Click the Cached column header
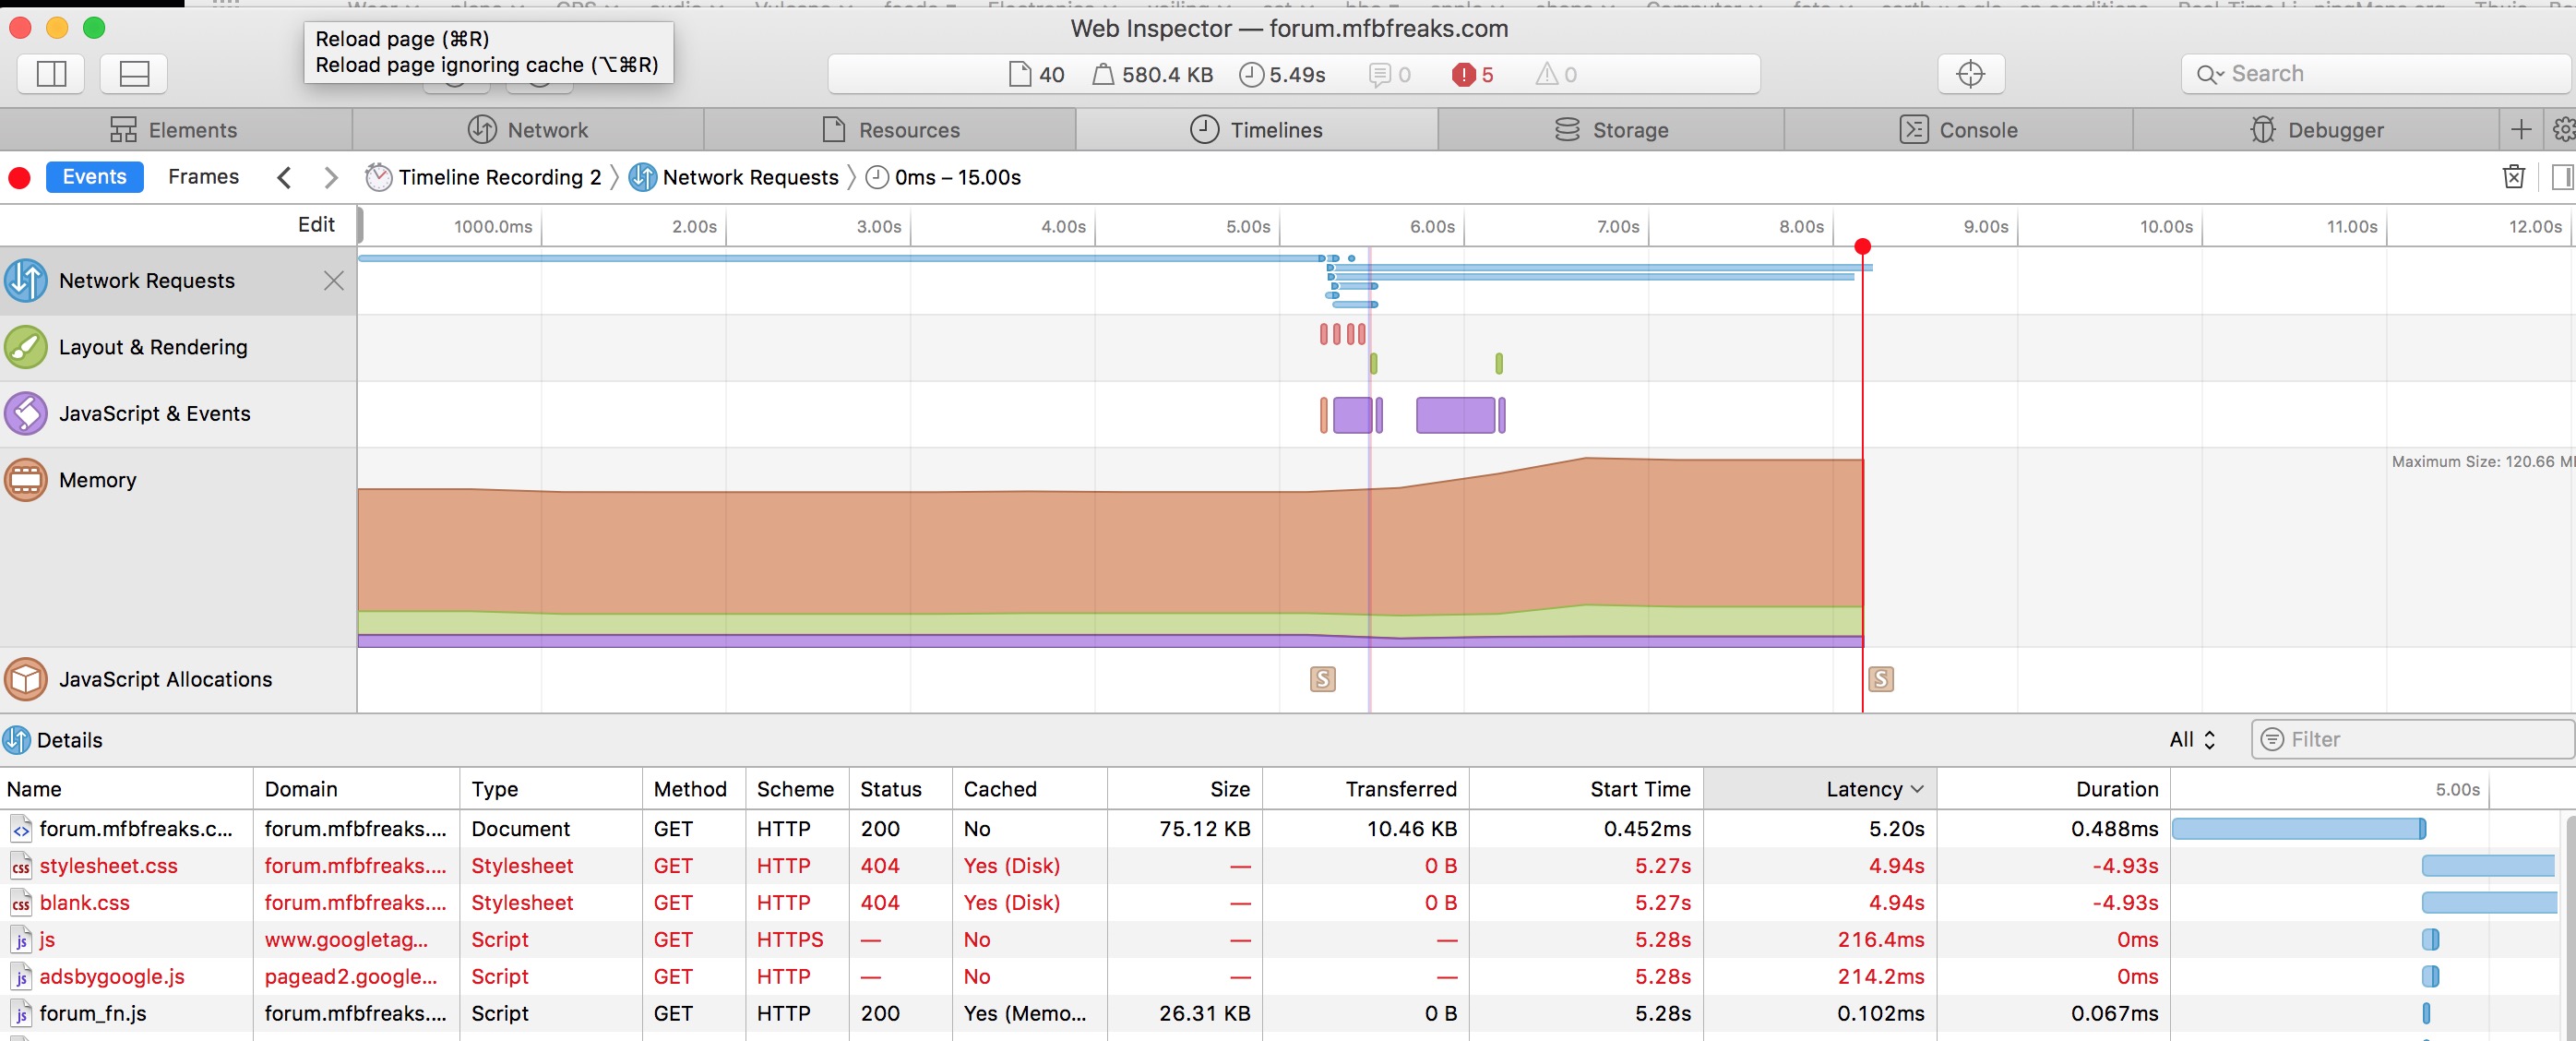Viewport: 2576px width, 1041px height. [1029, 789]
